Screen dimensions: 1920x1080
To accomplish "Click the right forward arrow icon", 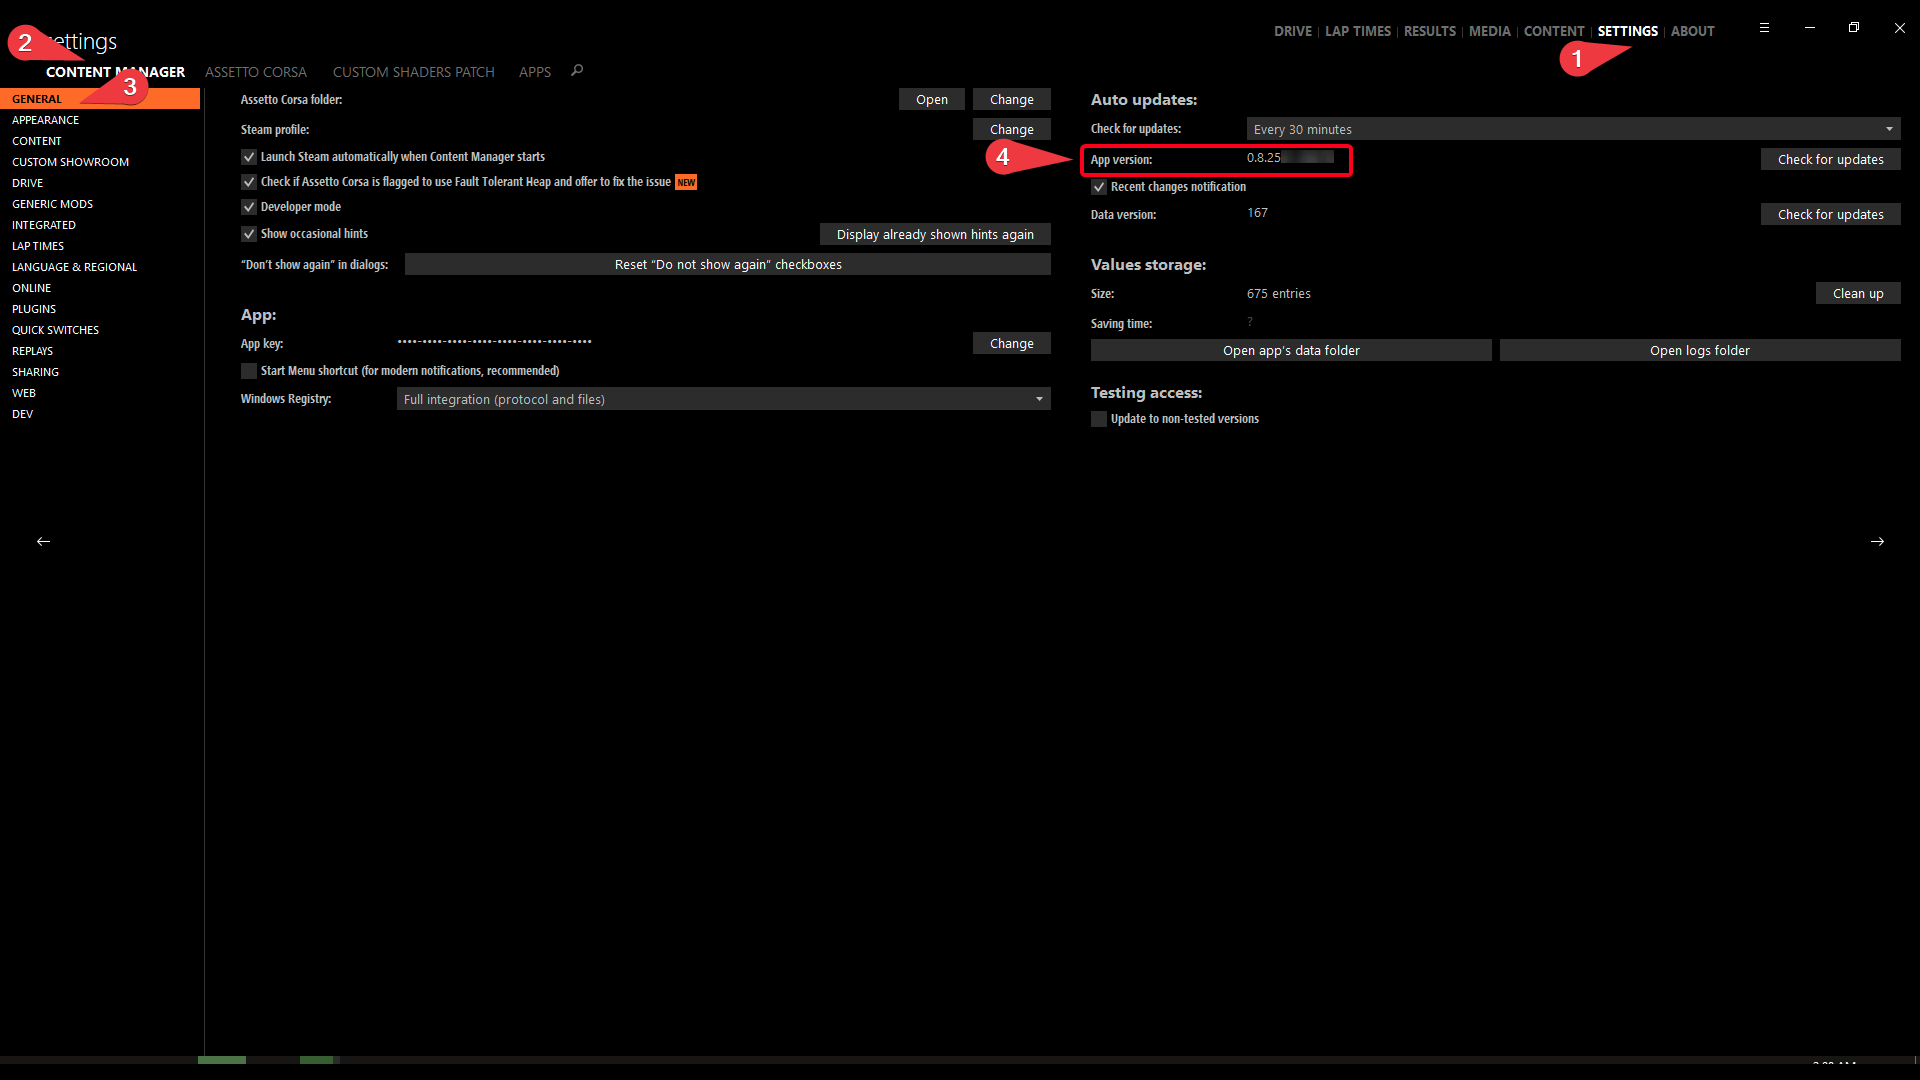I will pyautogui.click(x=1877, y=541).
